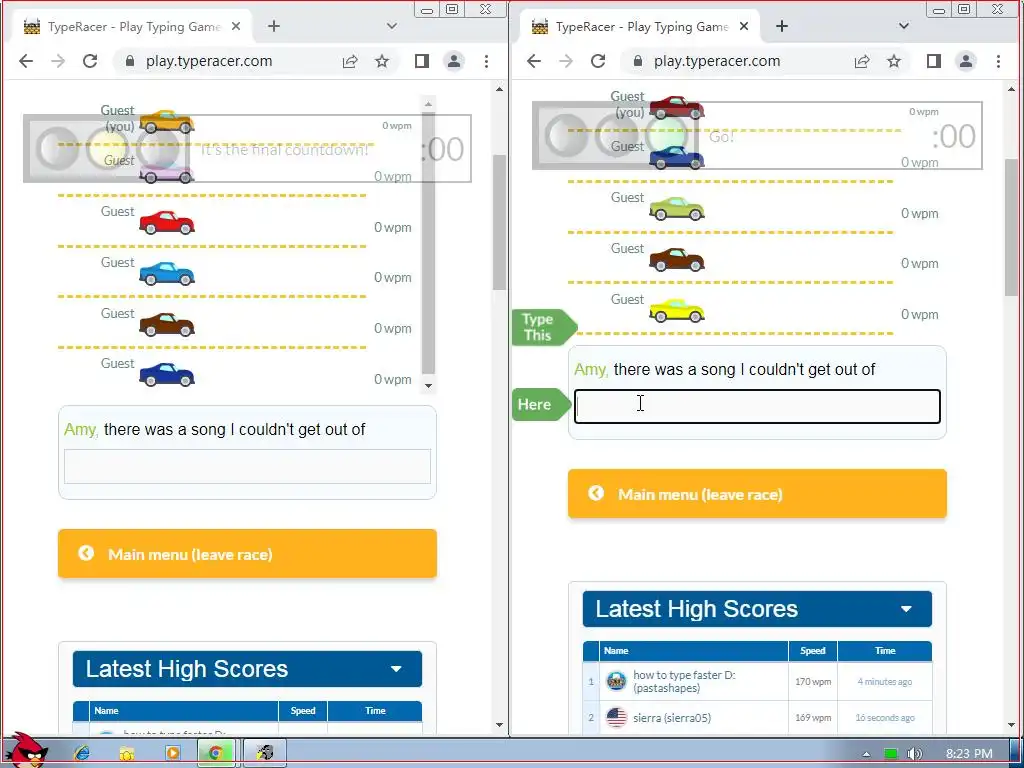View site info lock icon in the right window
Screen dimensions: 1024x768
637,61
